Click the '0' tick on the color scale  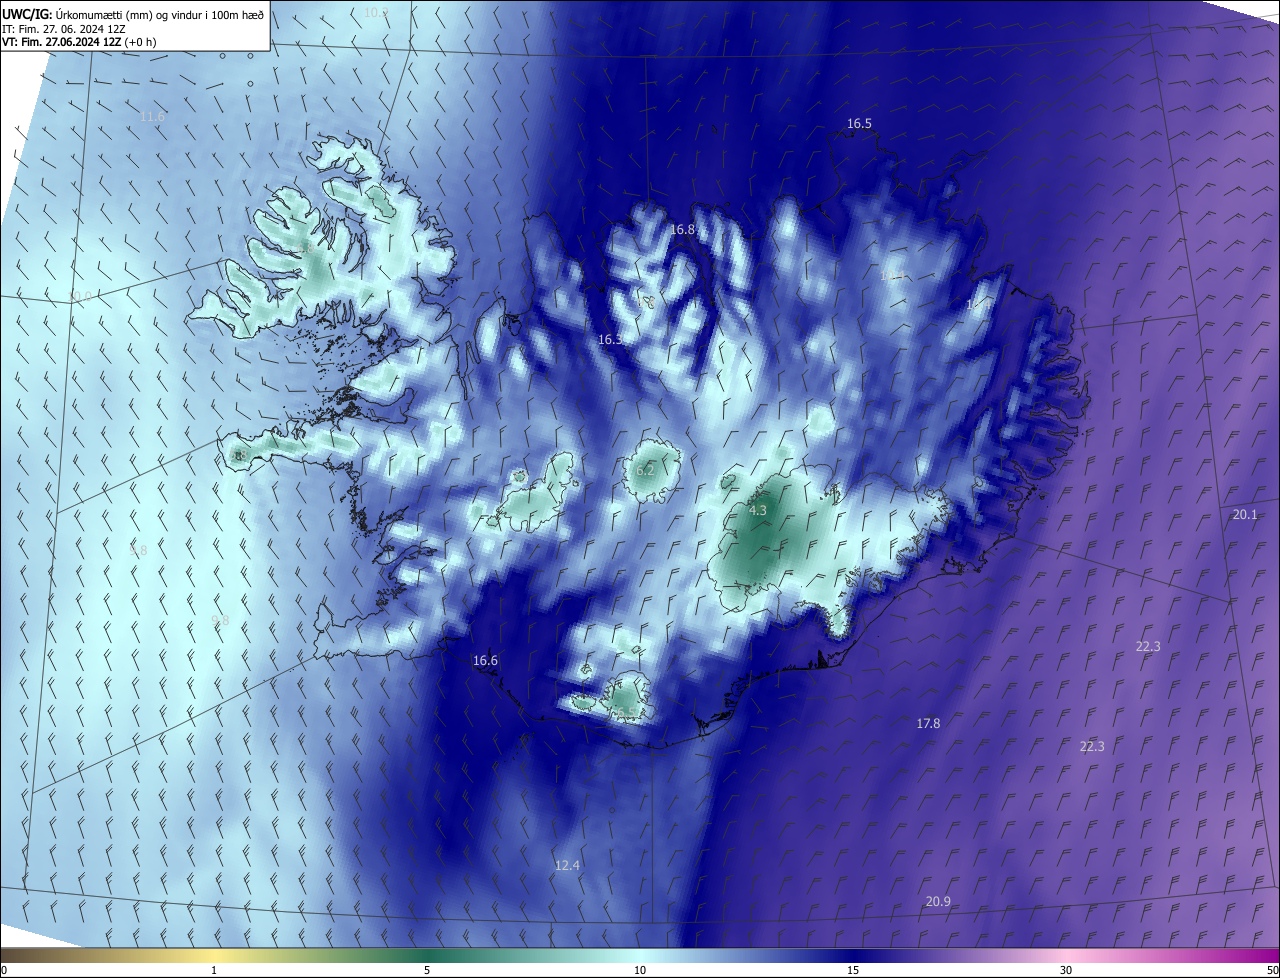point(4,970)
